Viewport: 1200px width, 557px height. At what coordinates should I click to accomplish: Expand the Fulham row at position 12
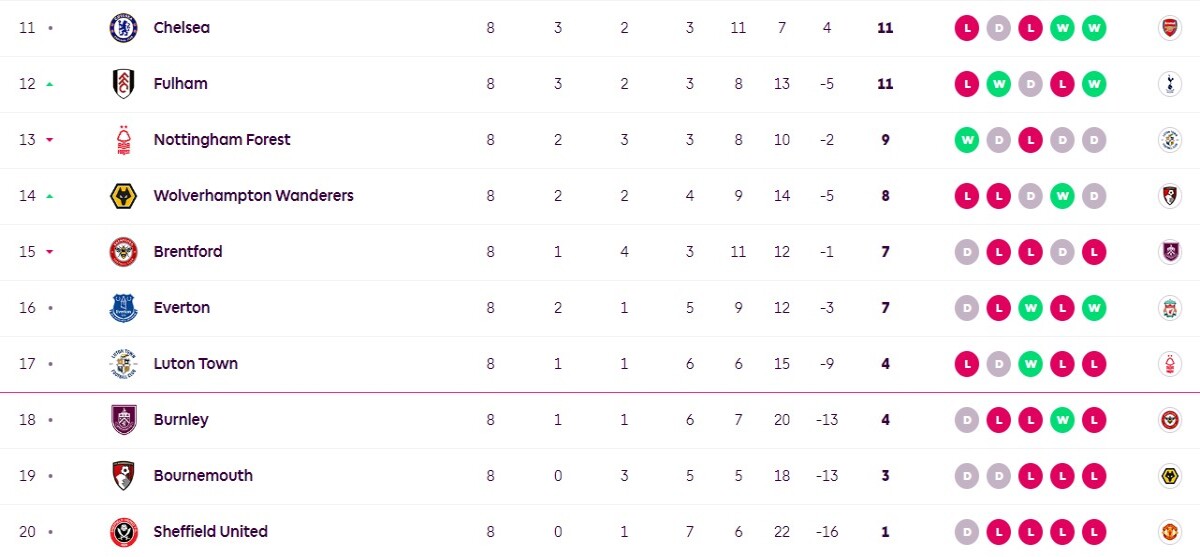(x=600, y=84)
